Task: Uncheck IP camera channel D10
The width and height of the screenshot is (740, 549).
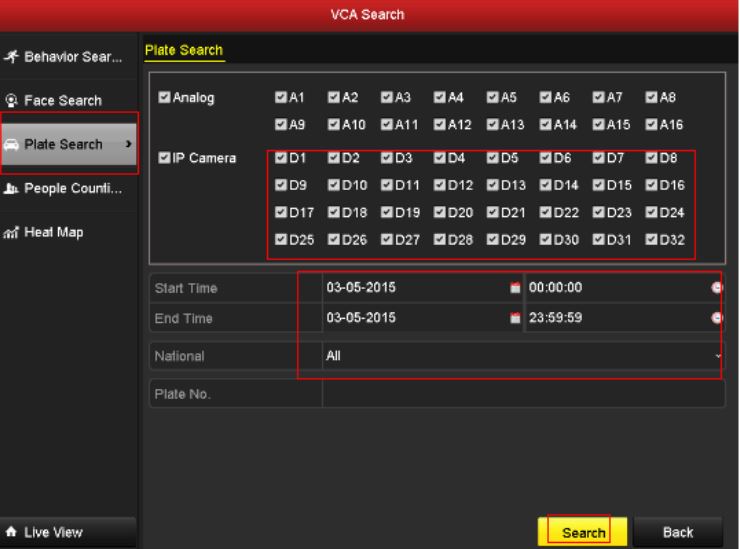Action: coord(334,185)
